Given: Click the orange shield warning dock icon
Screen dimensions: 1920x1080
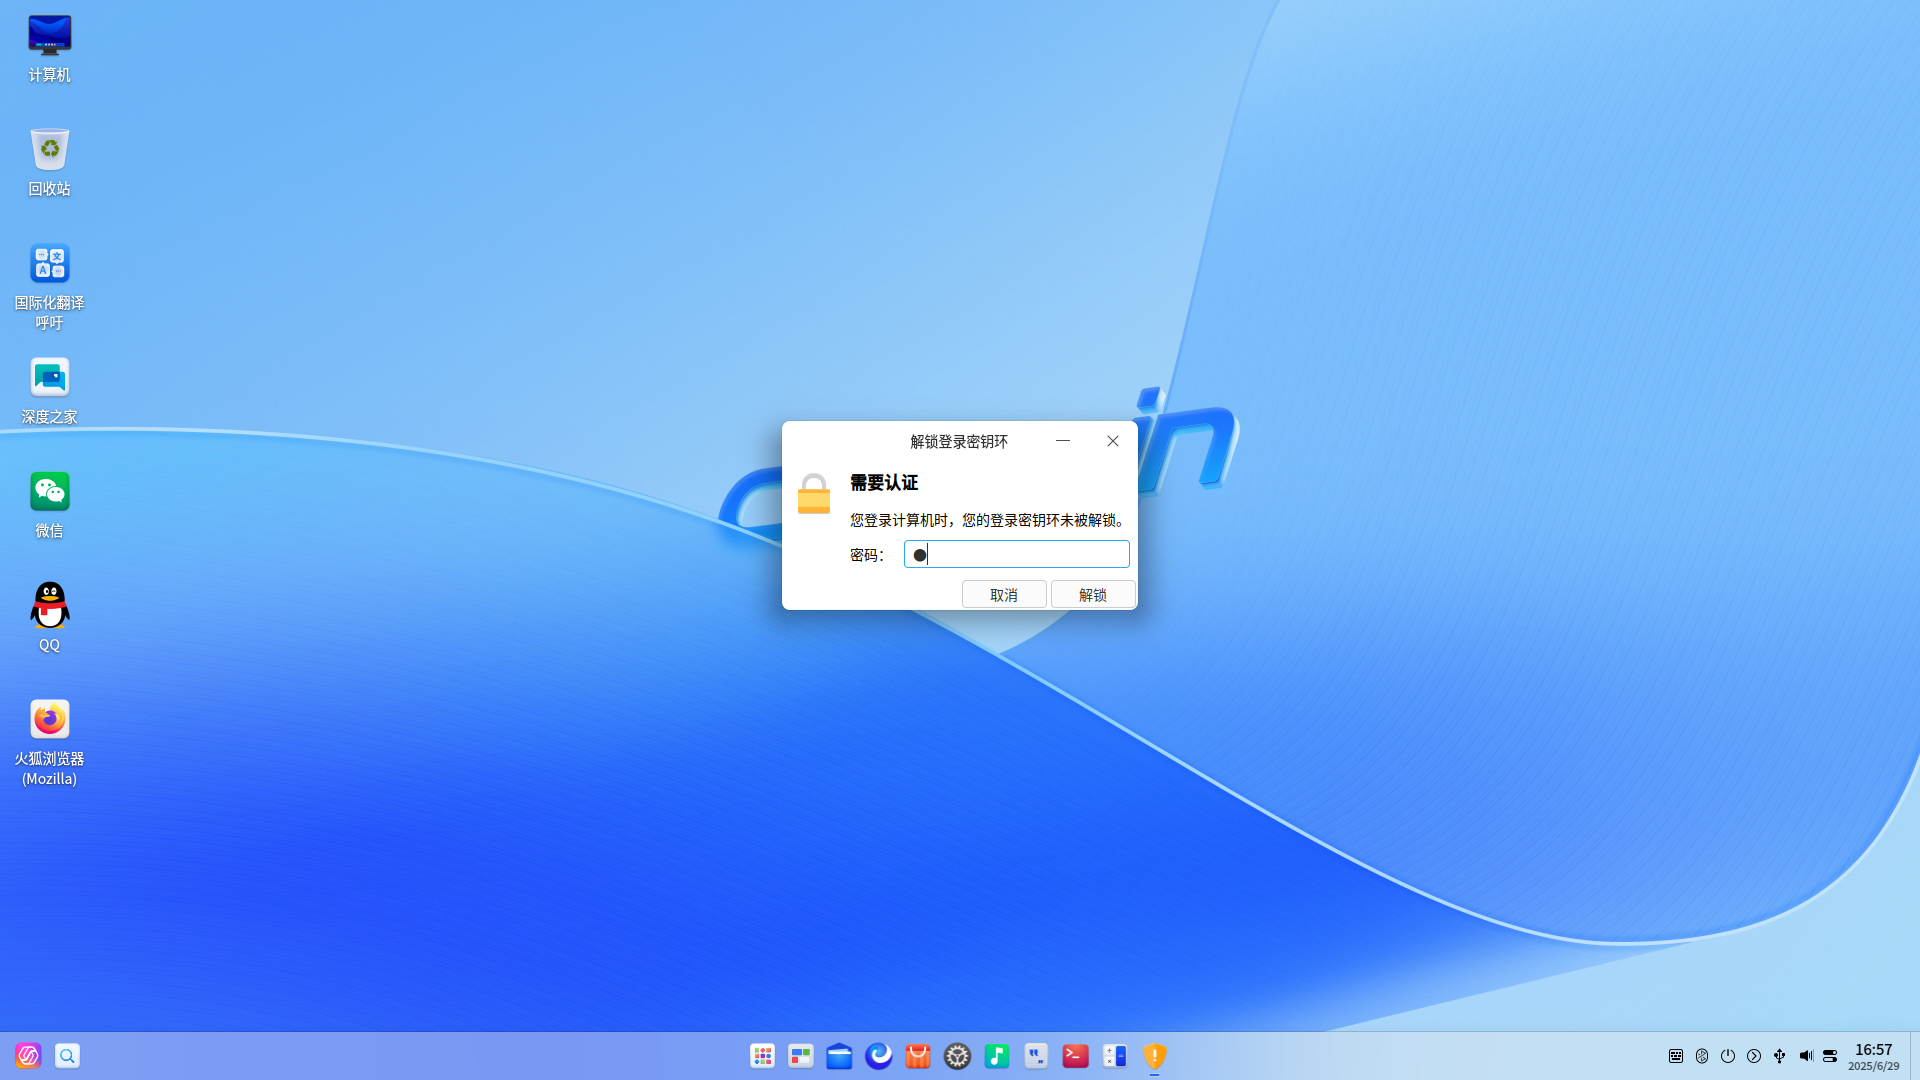Looking at the screenshot, I should point(1154,1056).
